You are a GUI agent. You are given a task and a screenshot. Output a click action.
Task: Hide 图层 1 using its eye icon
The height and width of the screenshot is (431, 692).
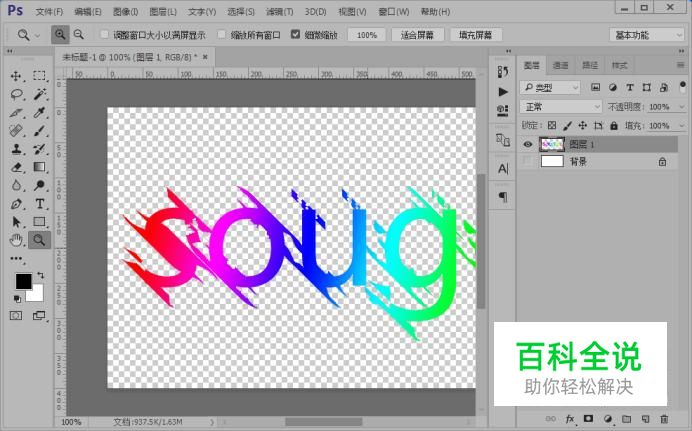pyautogui.click(x=529, y=144)
